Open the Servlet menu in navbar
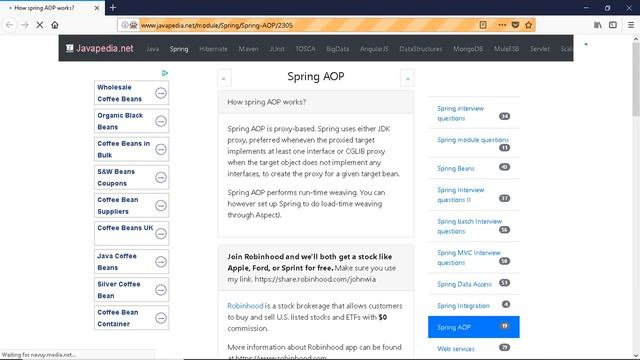640x360 pixels. [x=540, y=49]
